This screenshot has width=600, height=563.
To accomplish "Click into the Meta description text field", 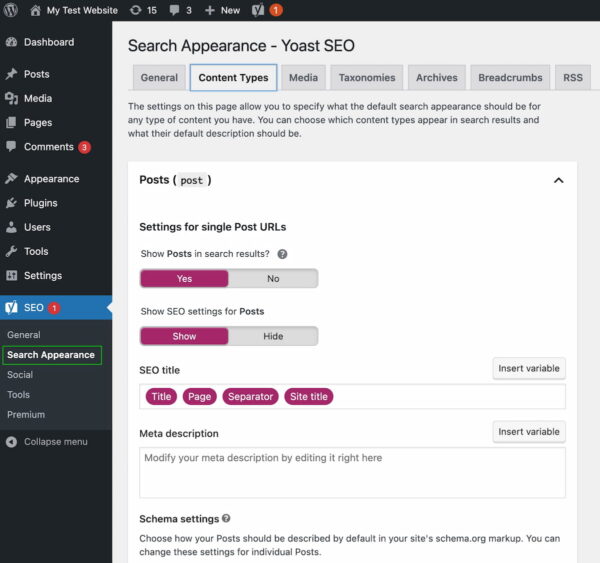I will tap(352, 472).
